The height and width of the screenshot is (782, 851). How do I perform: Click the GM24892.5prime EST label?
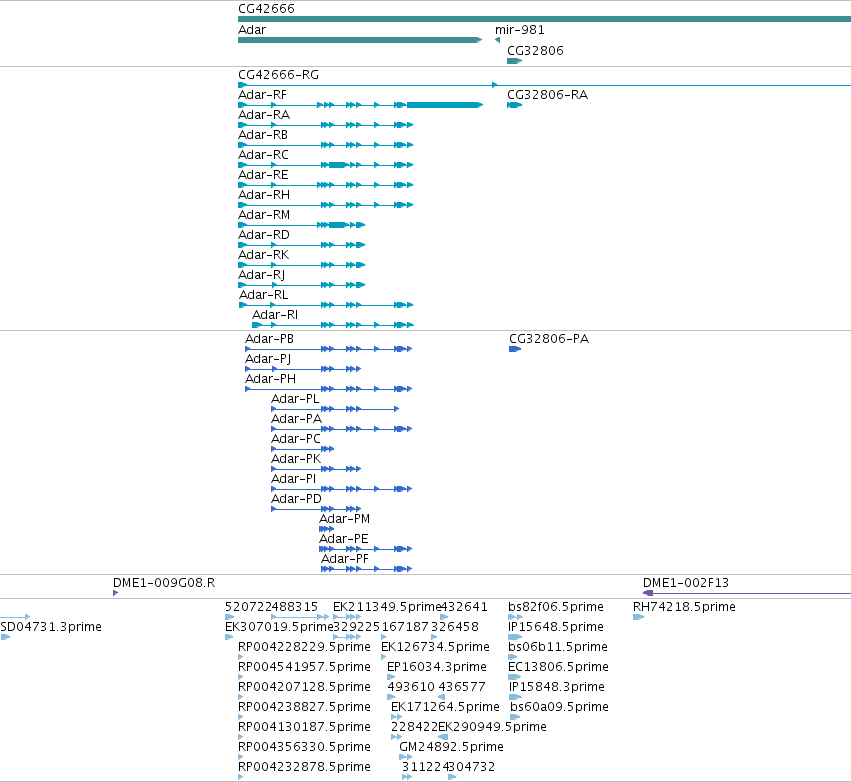[x=452, y=747]
